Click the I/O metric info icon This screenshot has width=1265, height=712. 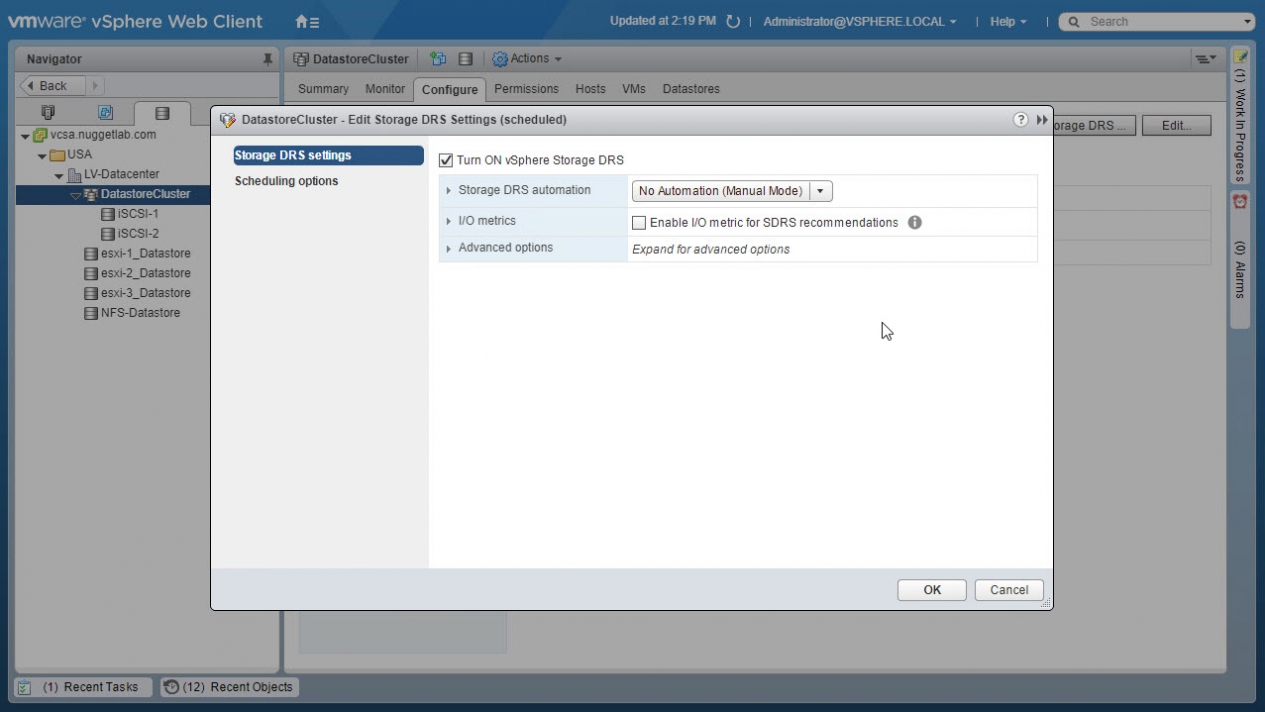coord(914,223)
